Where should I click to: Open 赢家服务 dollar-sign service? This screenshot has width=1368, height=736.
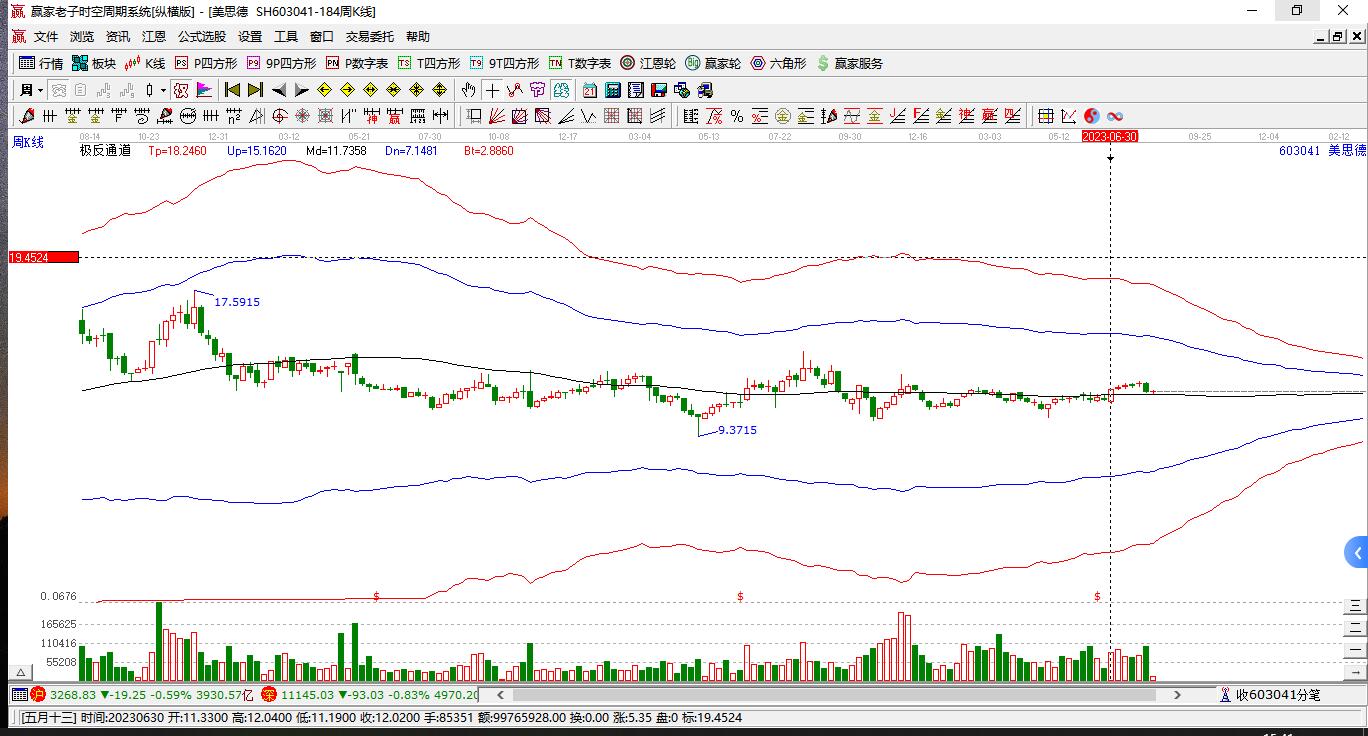click(x=850, y=63)
